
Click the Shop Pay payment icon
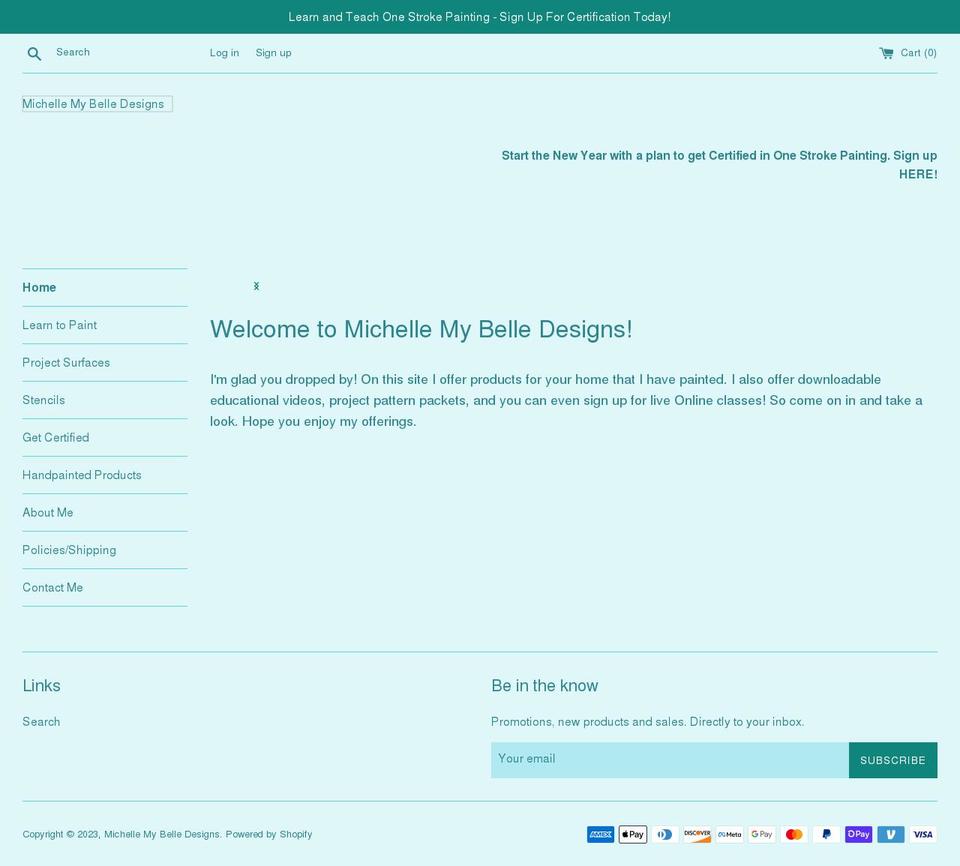[858, 834]
